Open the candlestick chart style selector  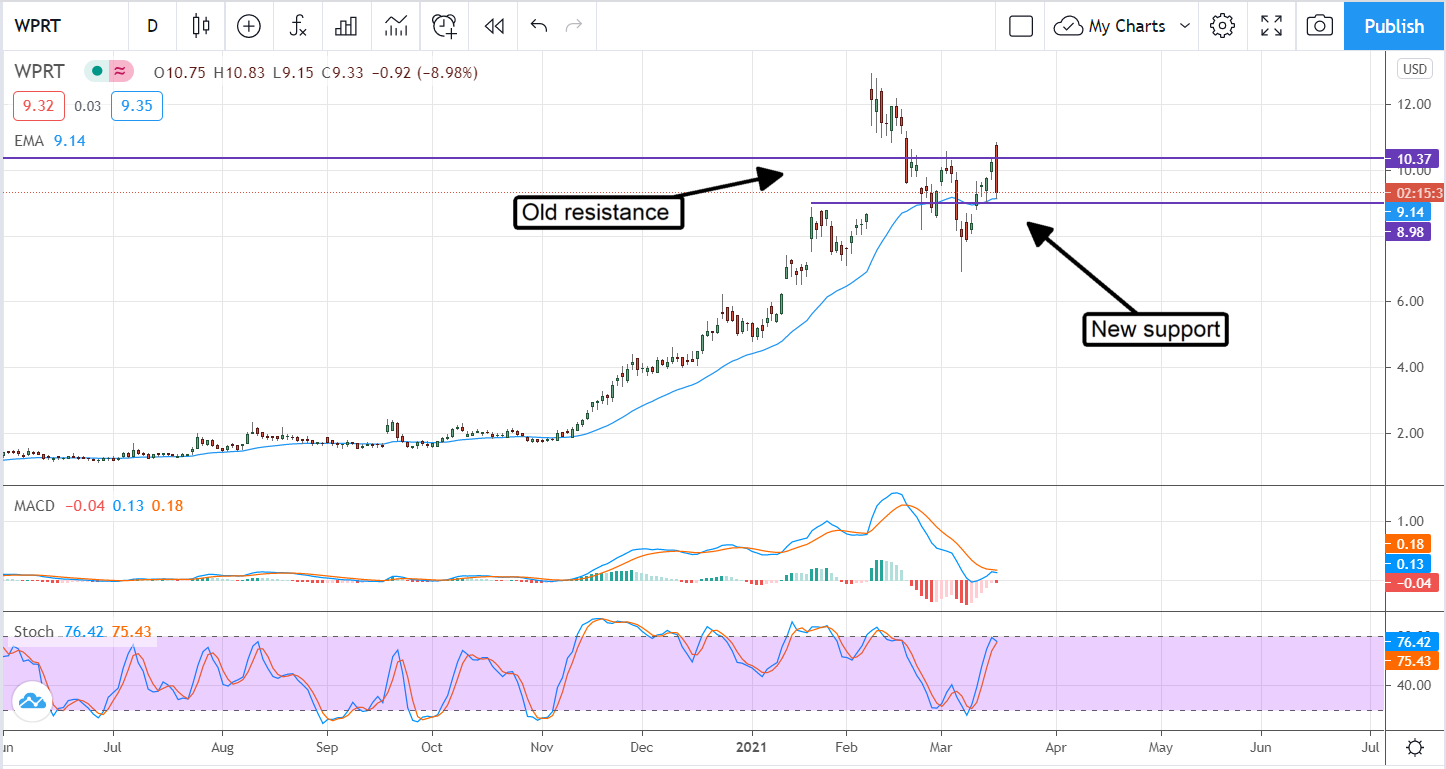coord(201,26)
